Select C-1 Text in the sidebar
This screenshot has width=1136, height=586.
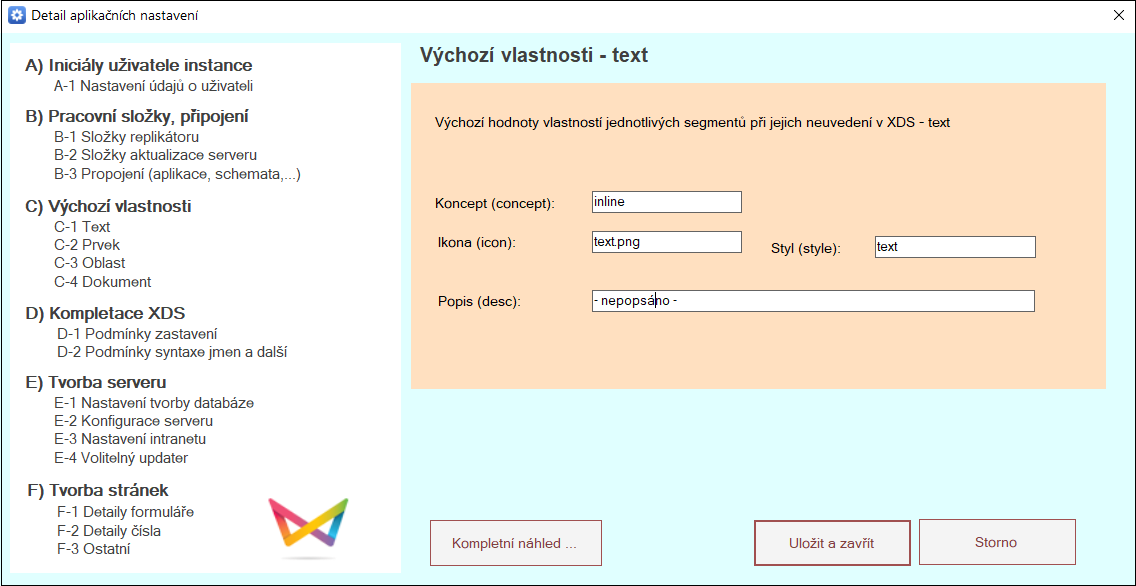(82, 227)
